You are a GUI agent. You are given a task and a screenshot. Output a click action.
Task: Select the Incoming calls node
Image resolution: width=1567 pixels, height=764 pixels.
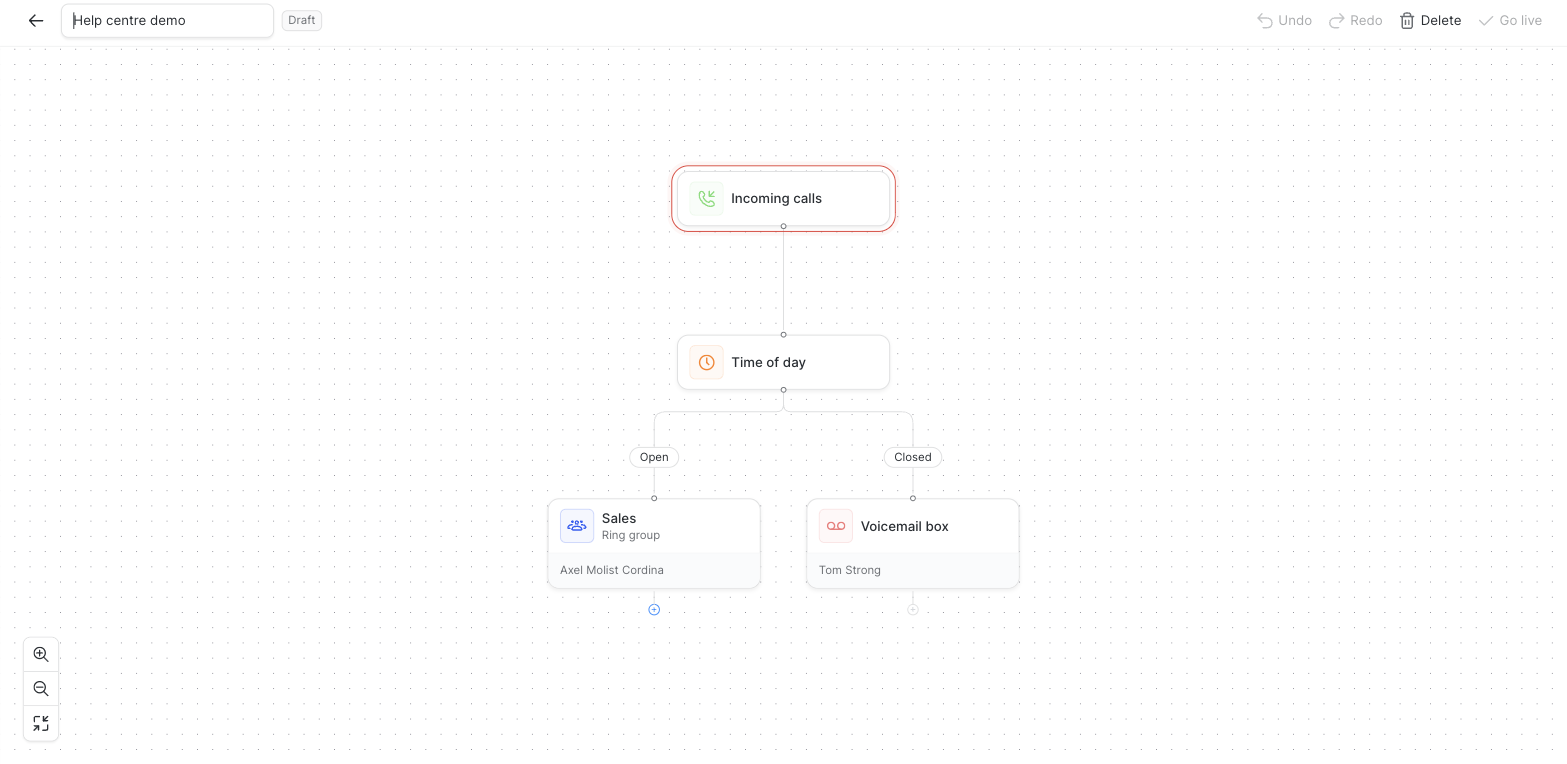[783, 198]
